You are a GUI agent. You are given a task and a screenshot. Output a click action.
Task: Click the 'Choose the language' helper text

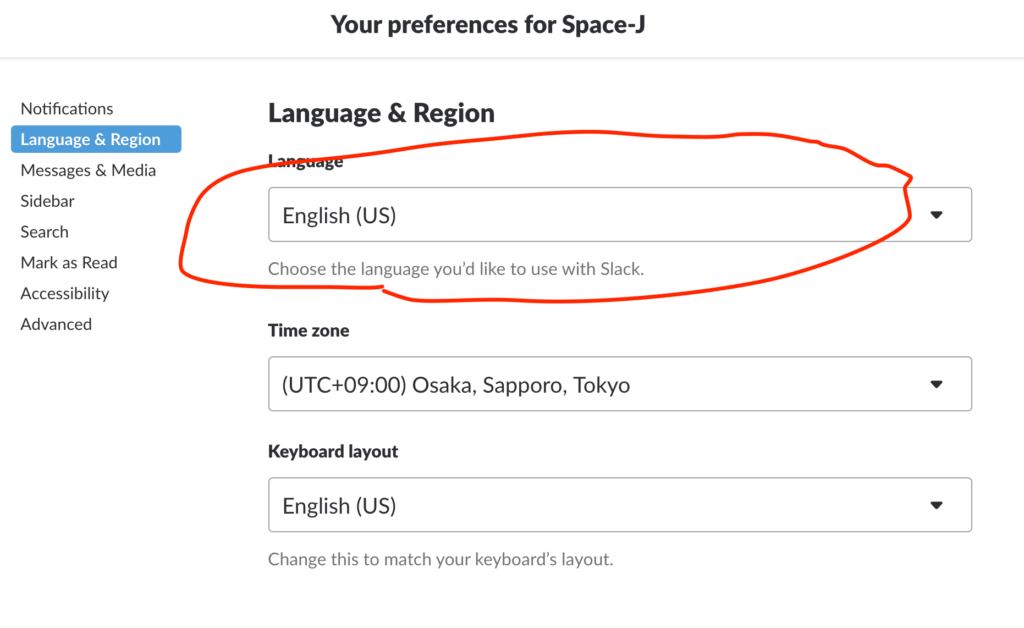tap(456, 269)
